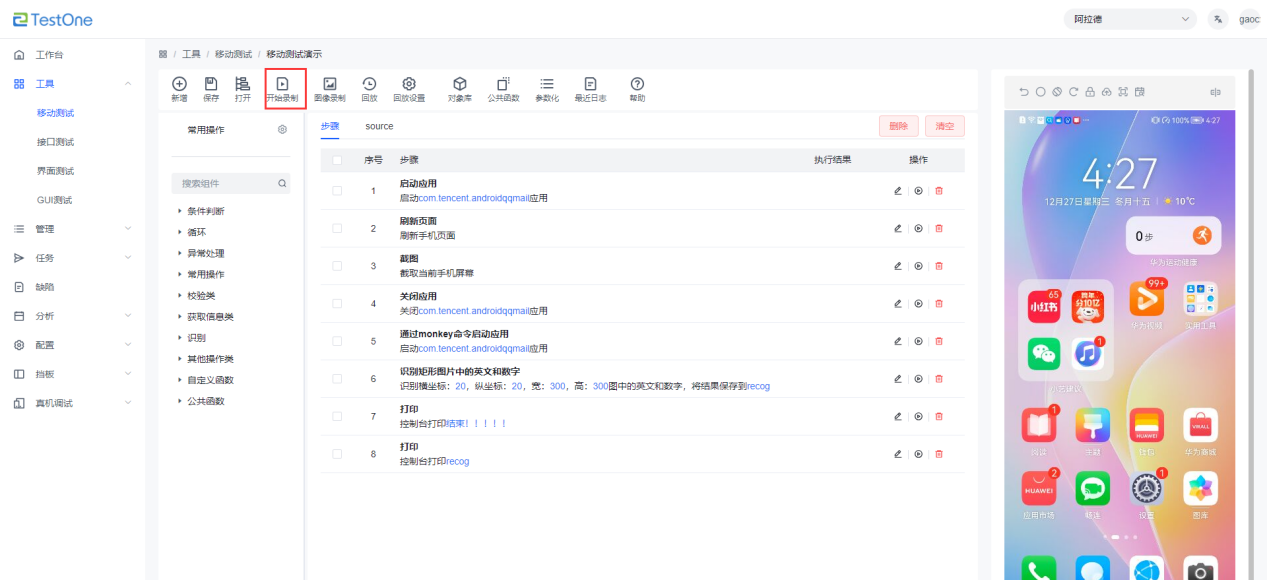Toggle the select-all checkbox in table header
Screen dimensions: 1267x580
pyautogui.click(x=337, y=160)
